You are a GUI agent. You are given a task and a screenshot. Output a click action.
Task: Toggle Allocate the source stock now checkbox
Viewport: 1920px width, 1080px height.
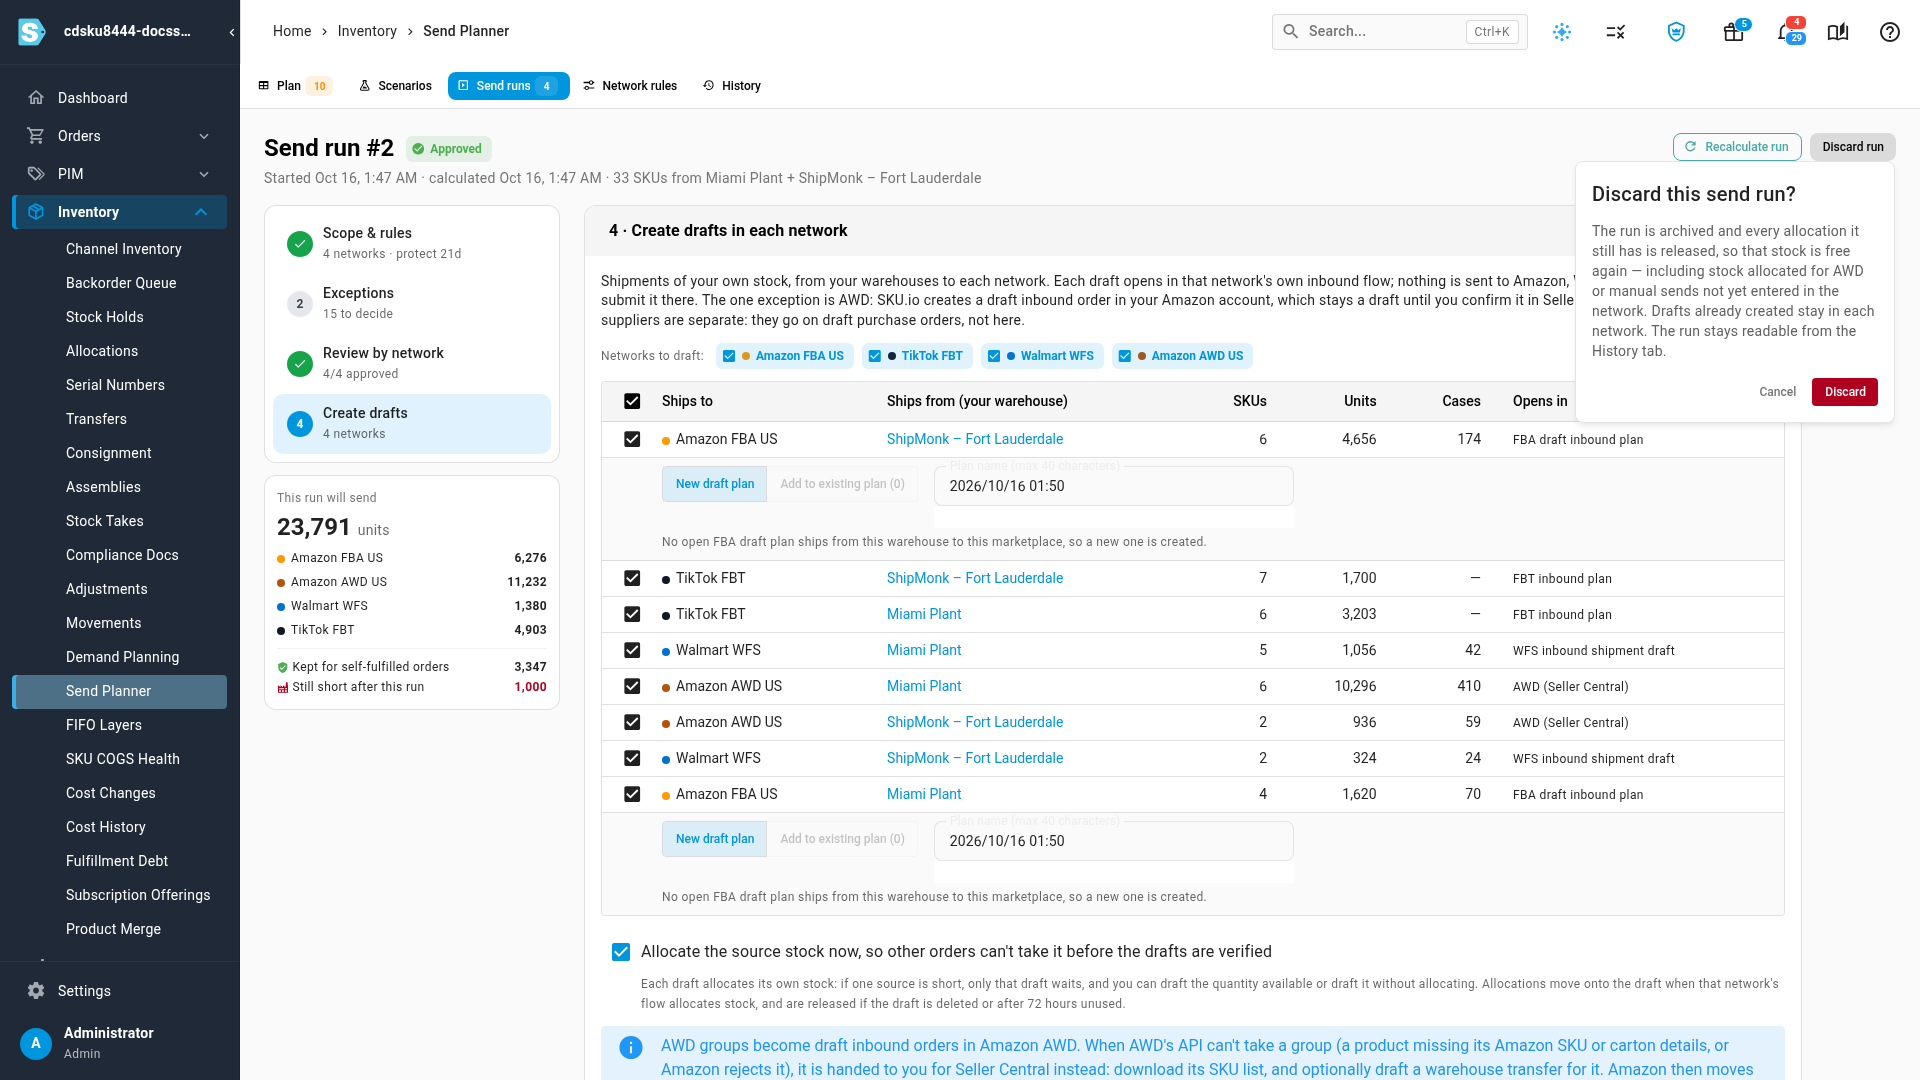(x=621, y=952)
